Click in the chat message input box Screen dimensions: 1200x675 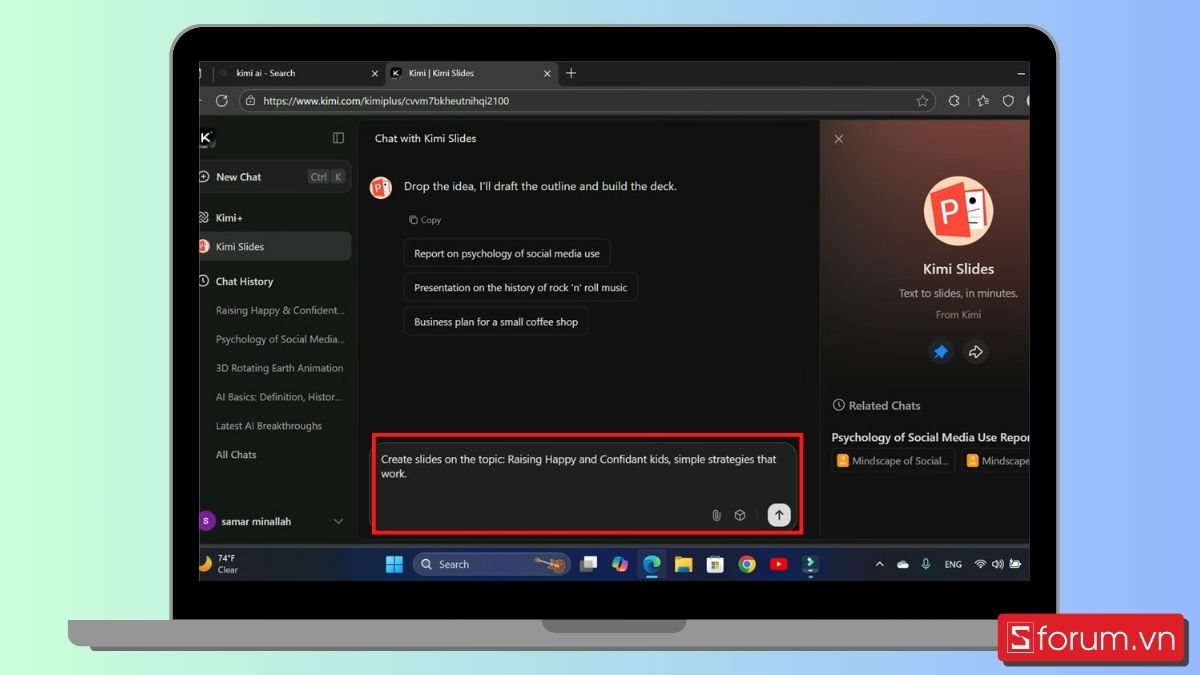click(586, 487)
